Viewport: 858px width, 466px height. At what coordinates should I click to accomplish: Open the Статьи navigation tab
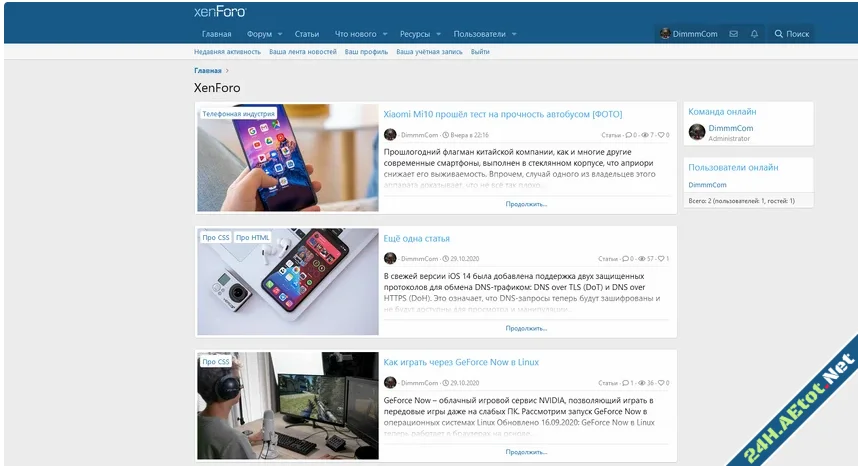tap(307, 34)
